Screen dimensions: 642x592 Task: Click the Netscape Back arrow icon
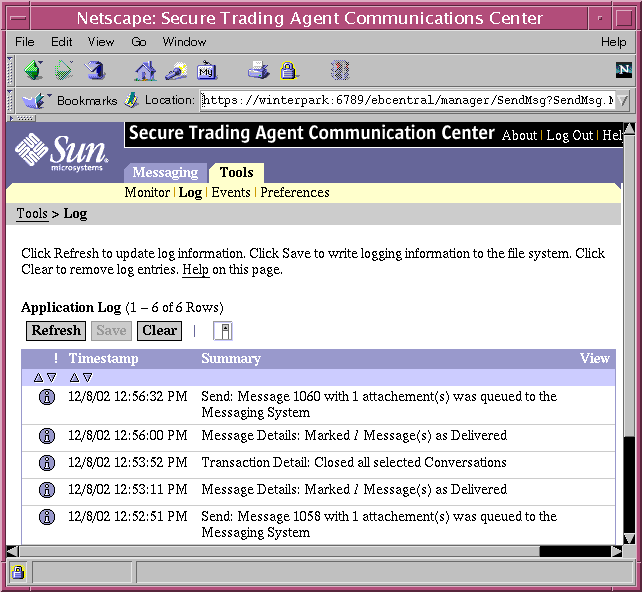click(x=34, y=70)
